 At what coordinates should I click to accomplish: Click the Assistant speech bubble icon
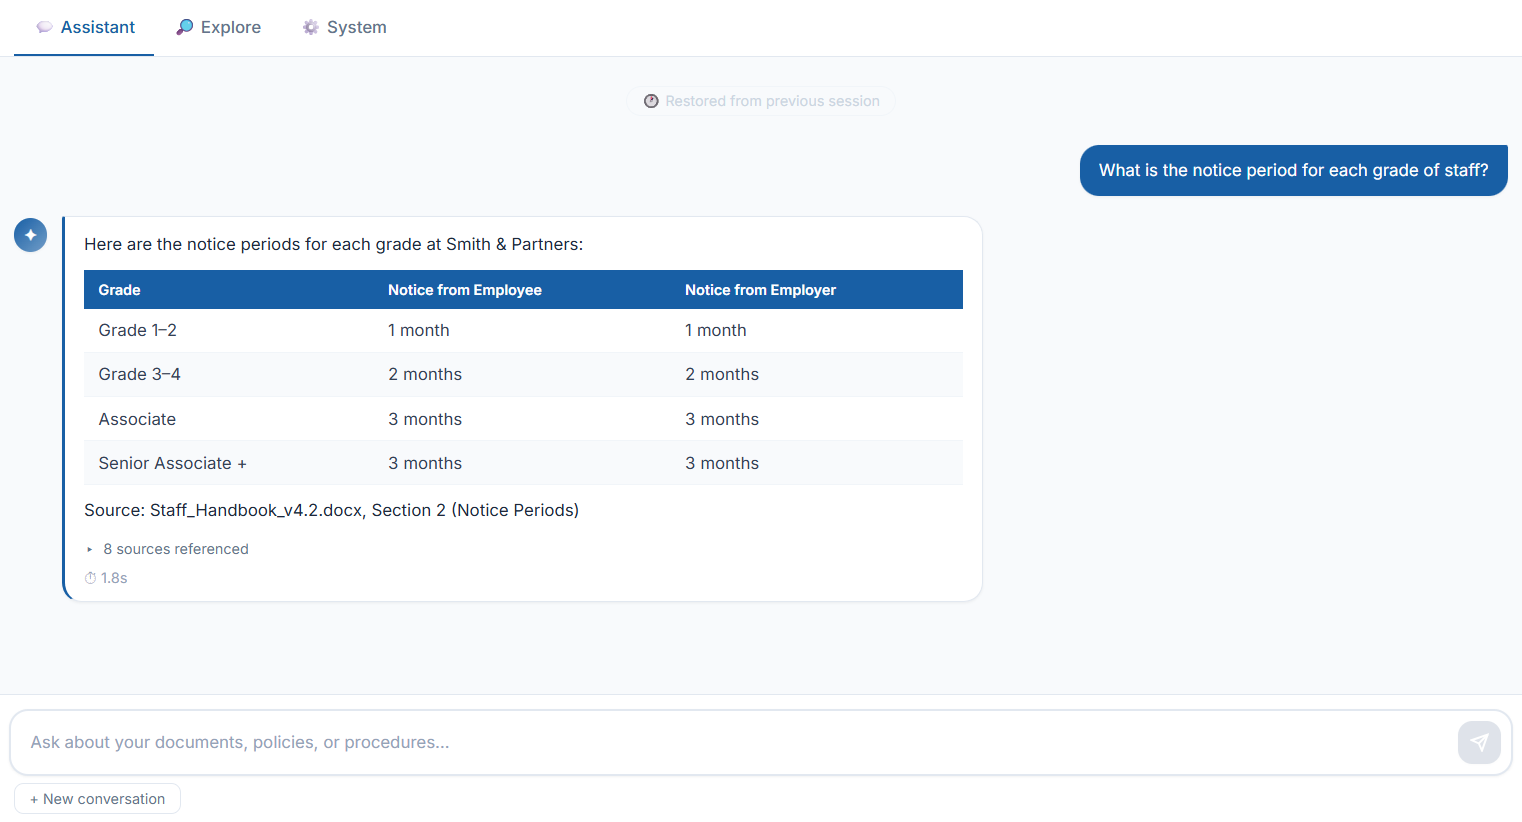click(x=44, y=27)
